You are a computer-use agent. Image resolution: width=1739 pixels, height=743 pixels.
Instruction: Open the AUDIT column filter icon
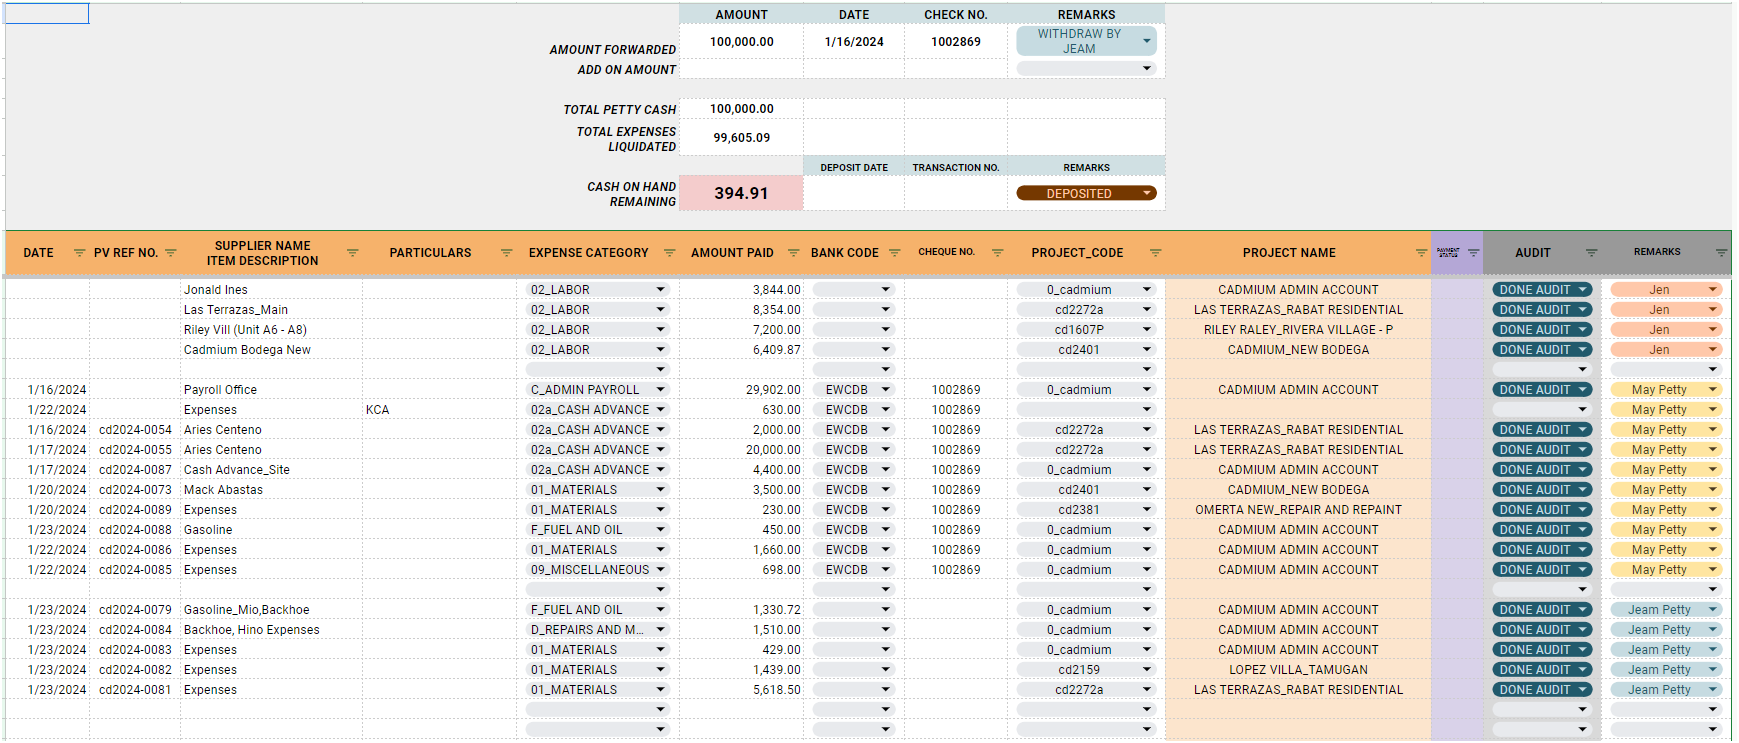pos(1591,253)
